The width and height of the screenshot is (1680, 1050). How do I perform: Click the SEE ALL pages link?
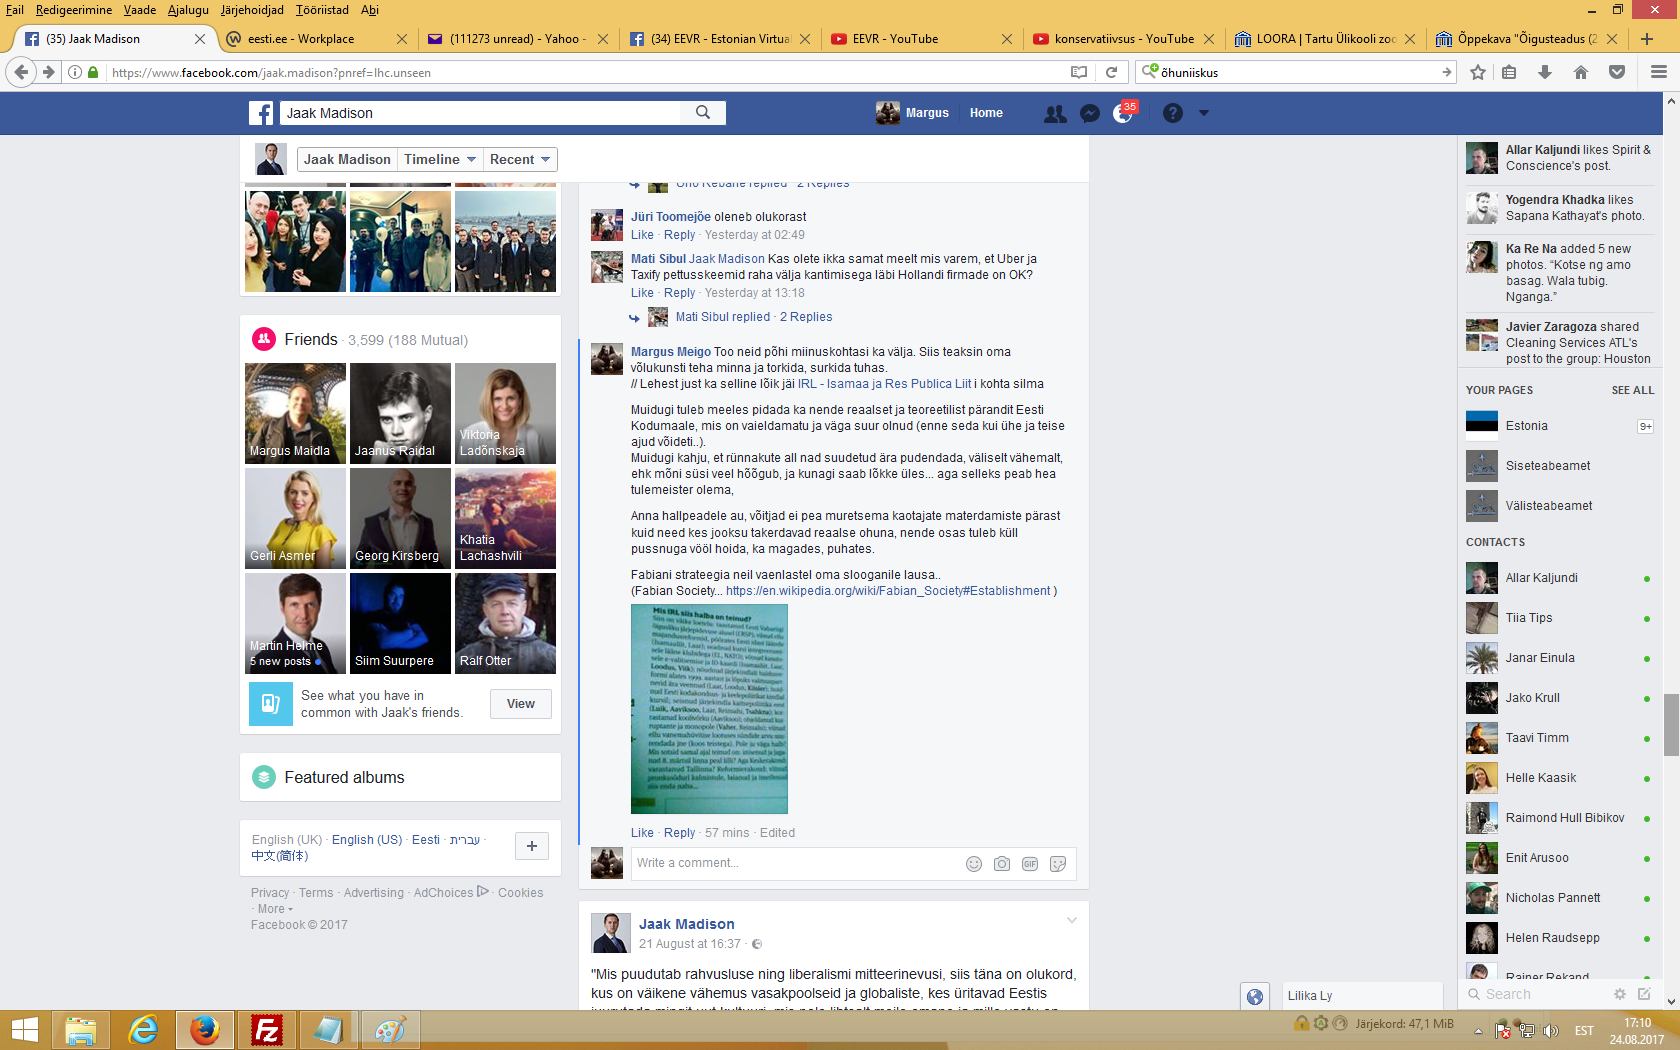[x=1633, y=390]
